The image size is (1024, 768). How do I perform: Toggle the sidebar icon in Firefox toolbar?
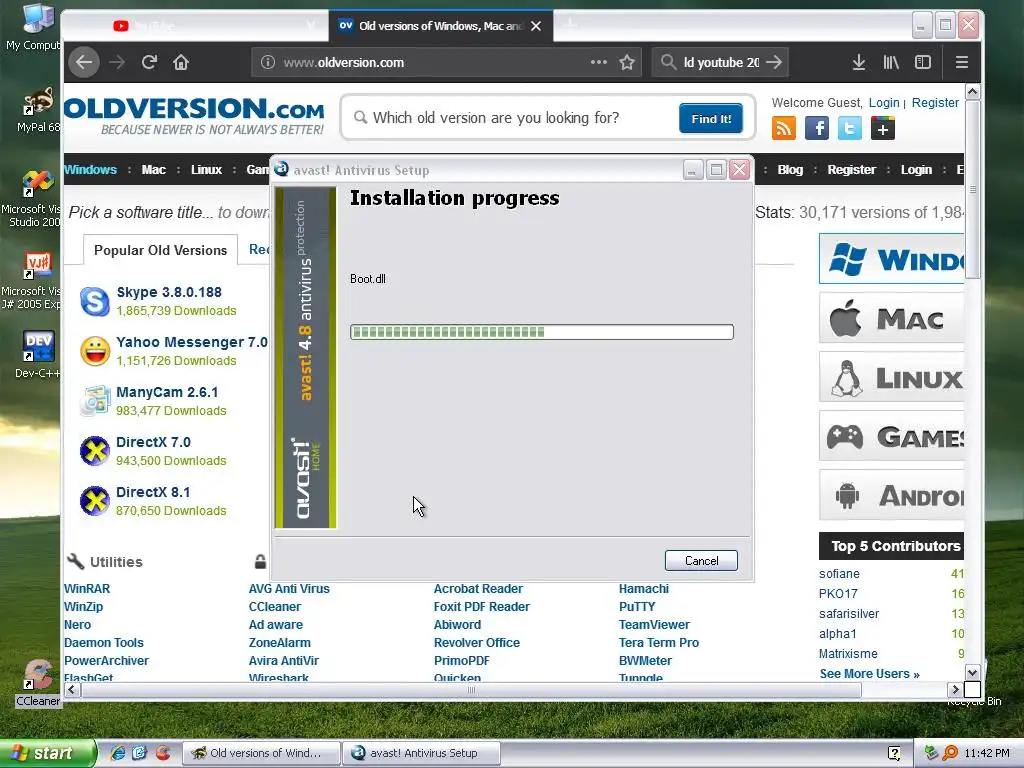(x=923, y=62)
